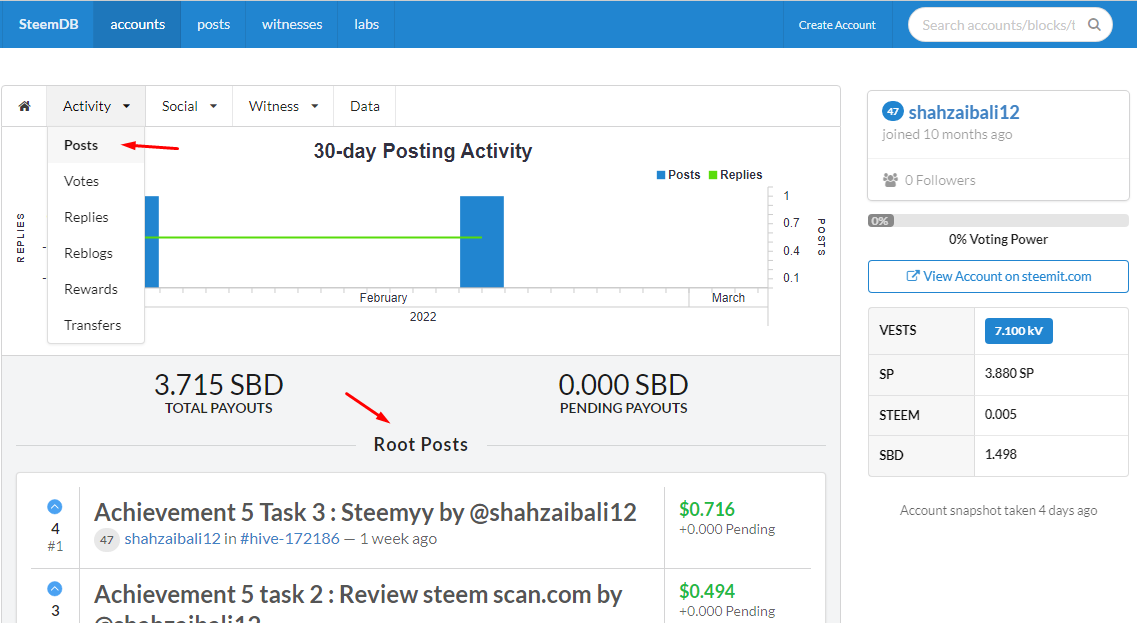Click the 0 Followers text
Image resolution: width=1137 pixels, height=623 pixels.
pyautogui.click(x=940, y=181)
